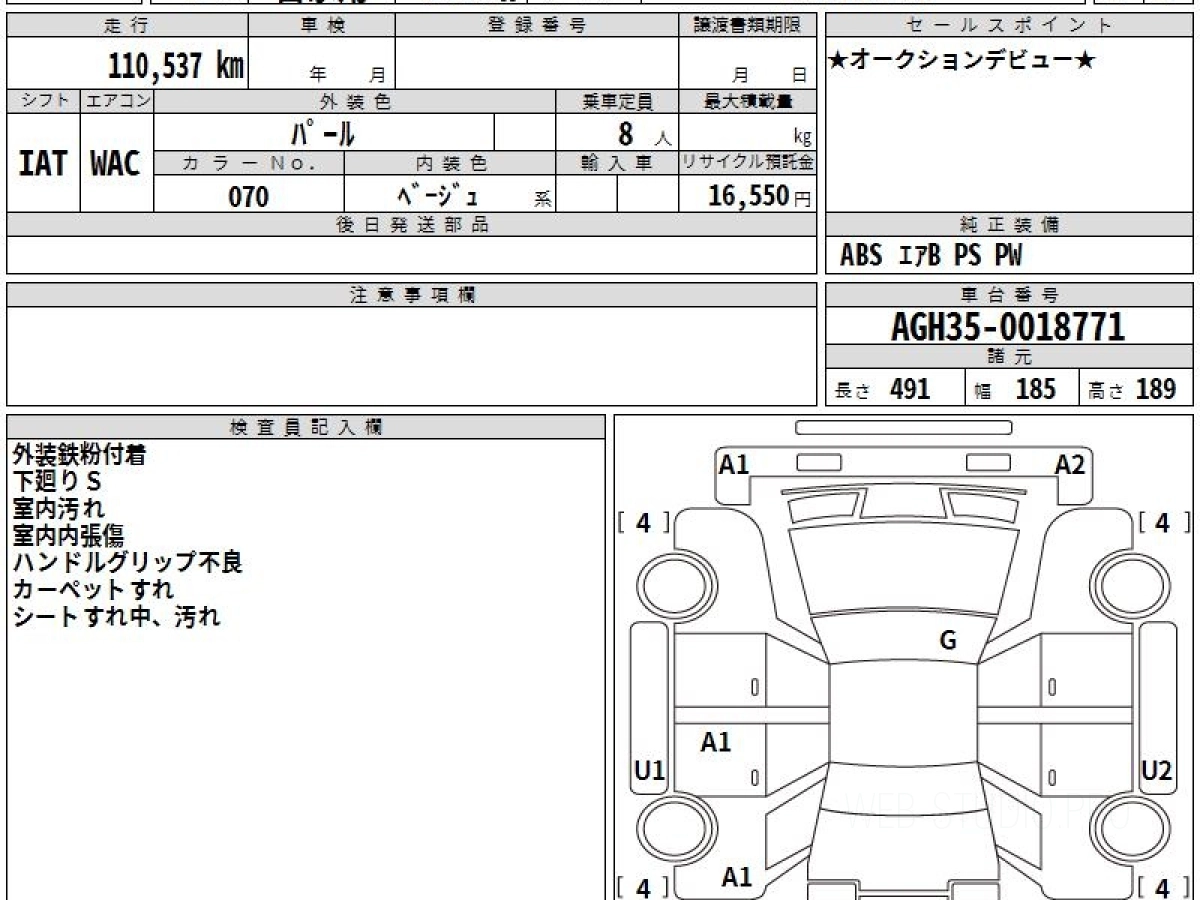Select the ハンドルグリップ不良 inspector note
The height and width of the screenshot is (900, 1200).
click(x=127, y=563)
